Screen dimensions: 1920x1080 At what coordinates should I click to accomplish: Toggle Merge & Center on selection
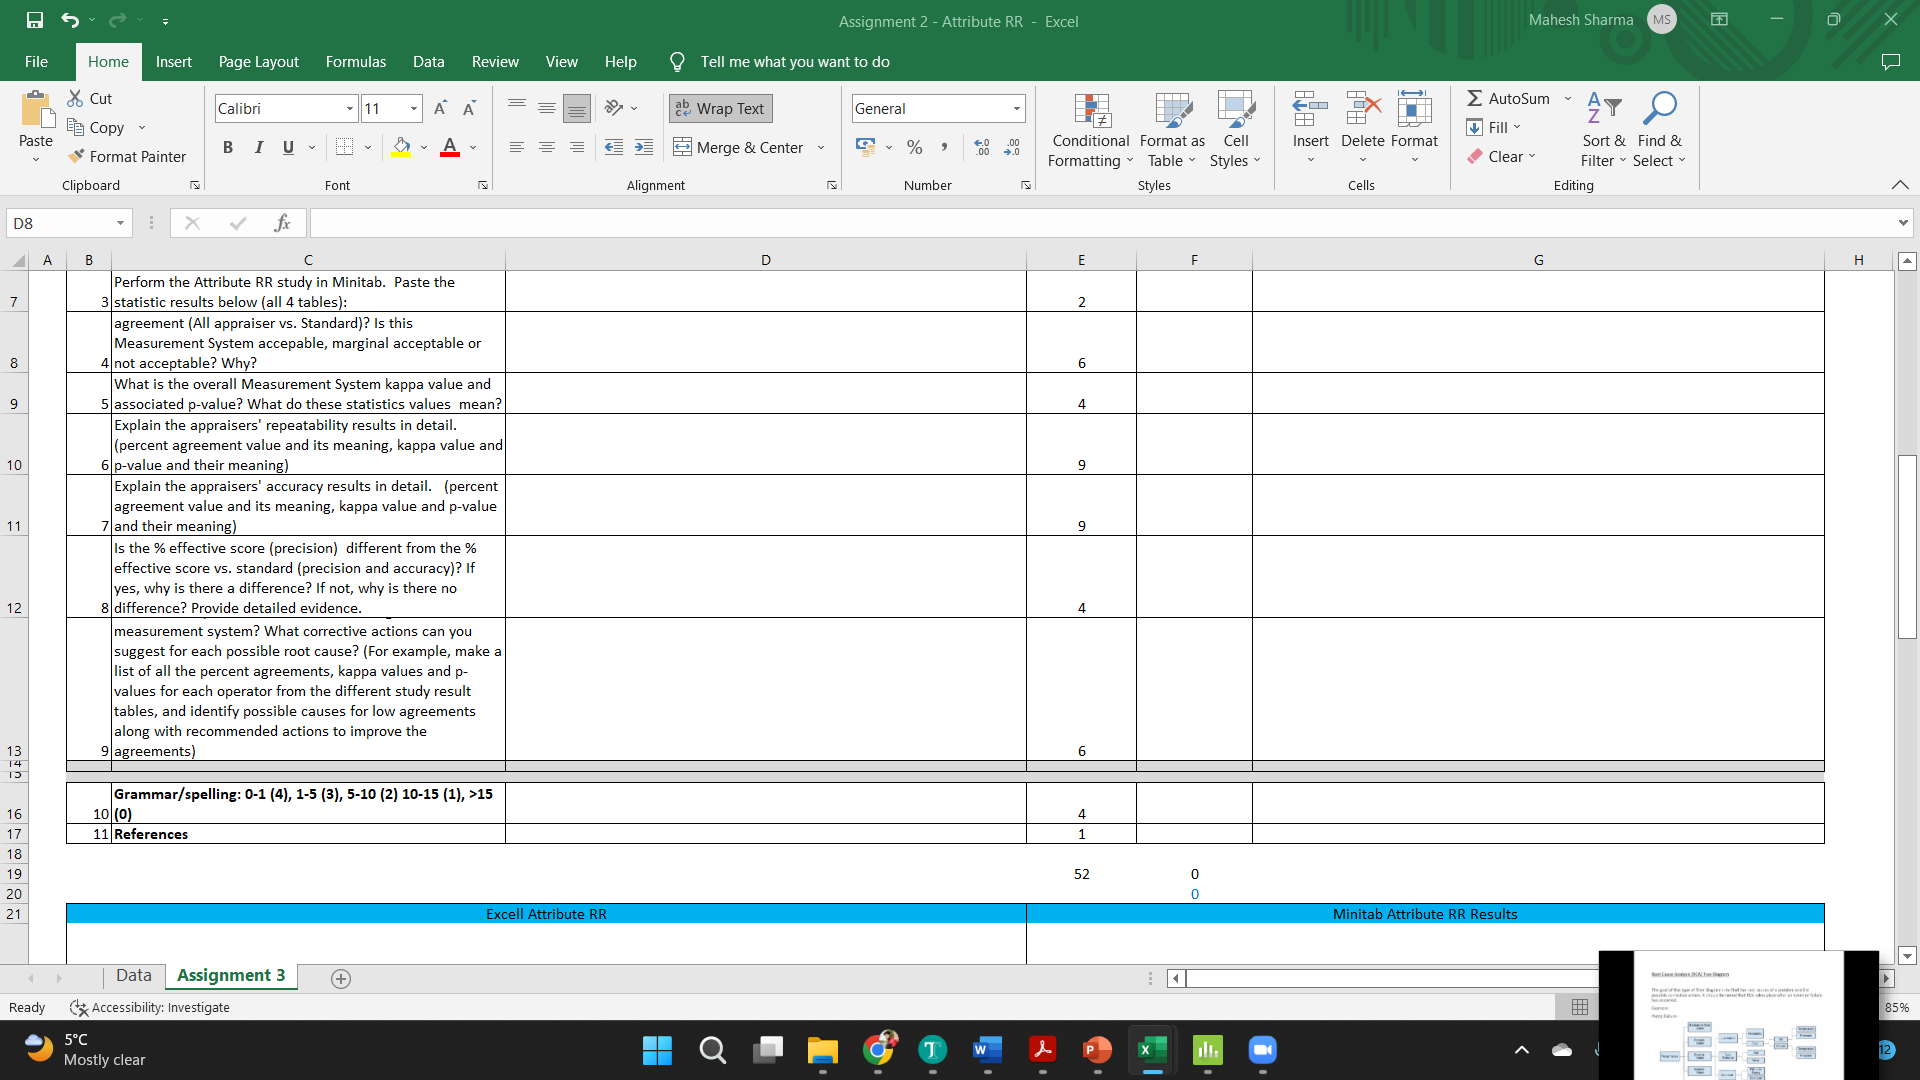click(740, 147)
